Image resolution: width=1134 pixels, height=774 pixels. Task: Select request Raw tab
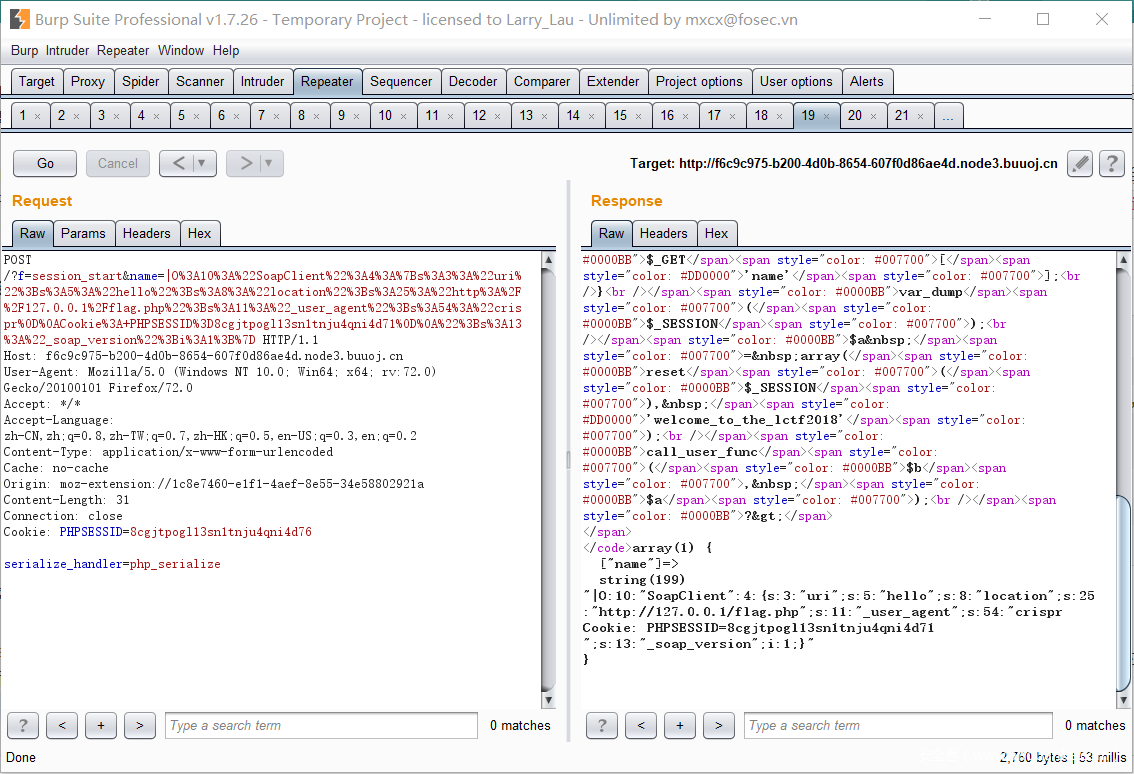(x=33, y=234)
